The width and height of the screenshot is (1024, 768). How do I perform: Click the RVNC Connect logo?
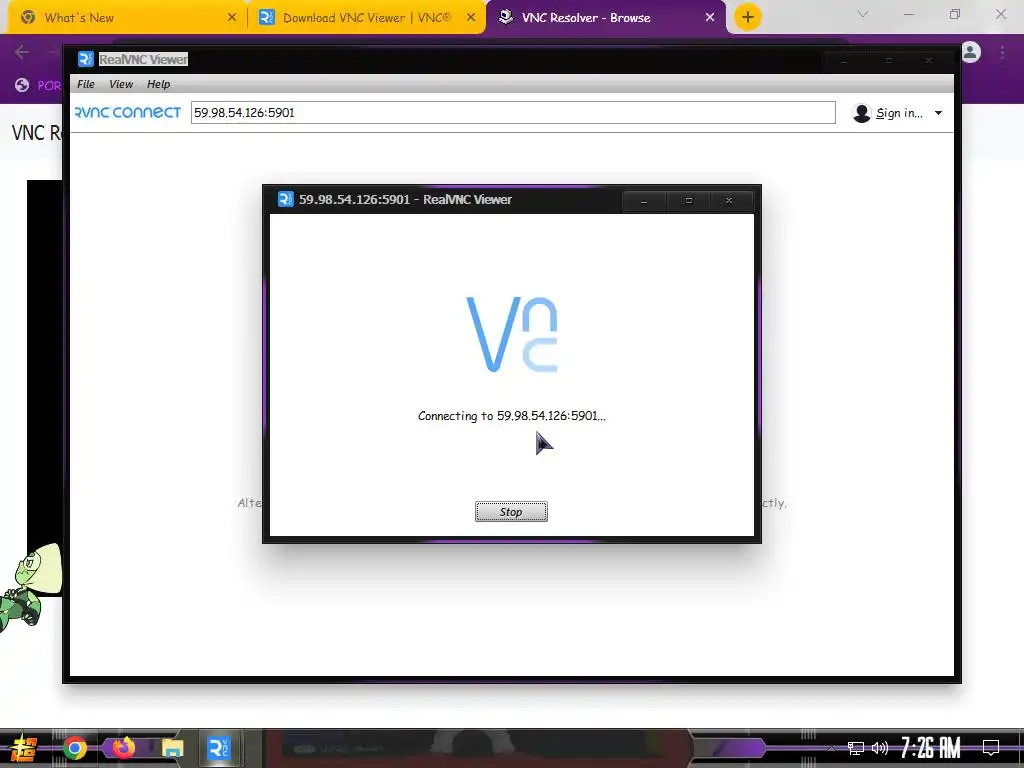point(127,112)
